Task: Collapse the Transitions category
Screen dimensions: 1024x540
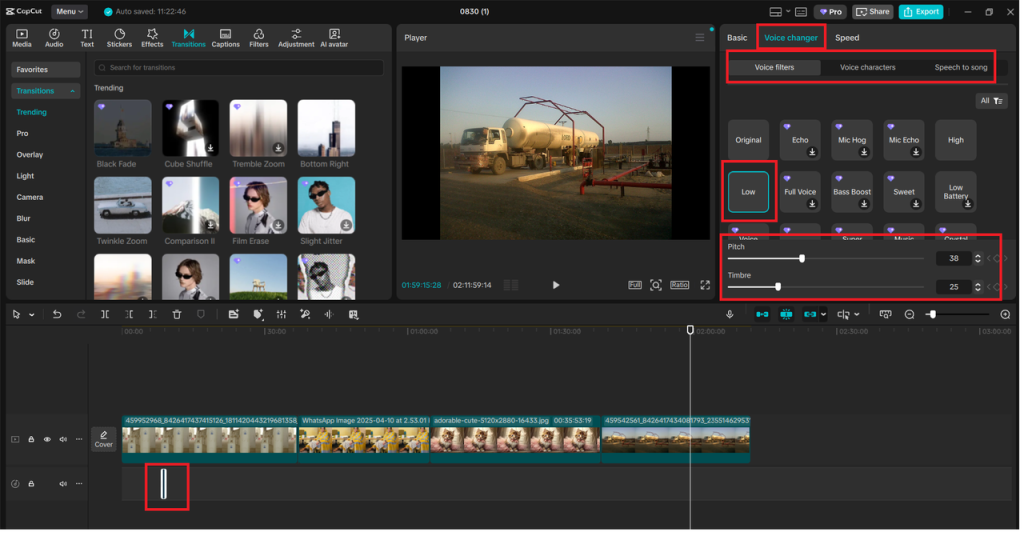Action: pyautogui.click(x=72, y=91)
